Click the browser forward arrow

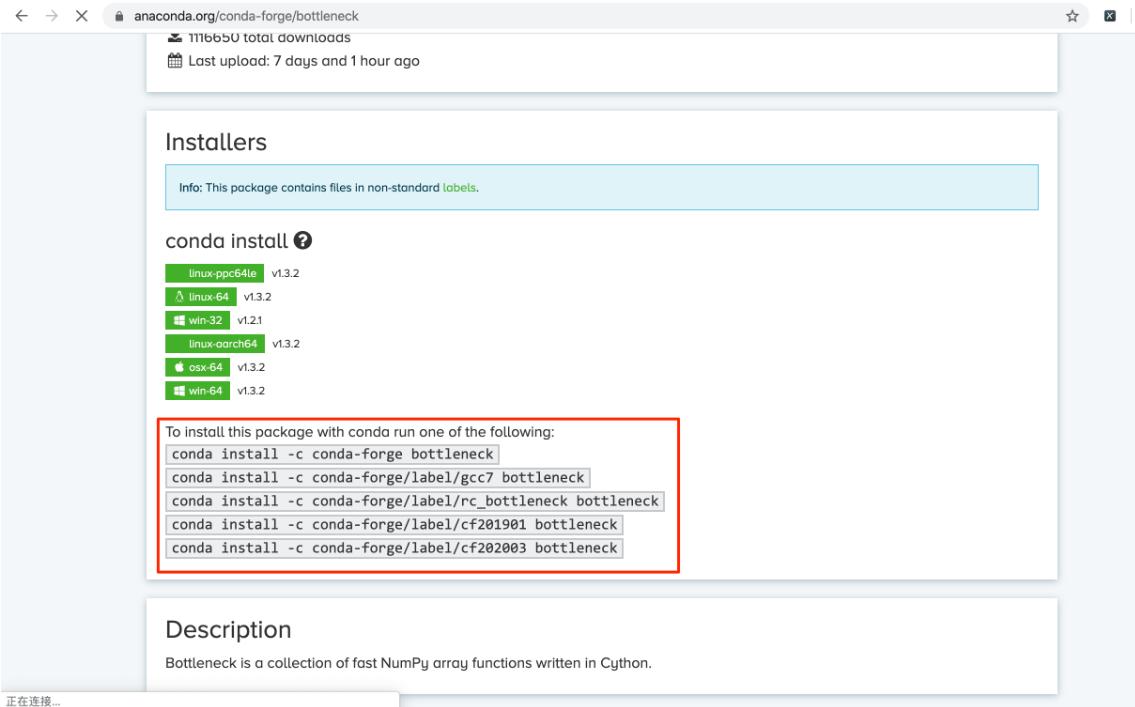click(51, 16)
